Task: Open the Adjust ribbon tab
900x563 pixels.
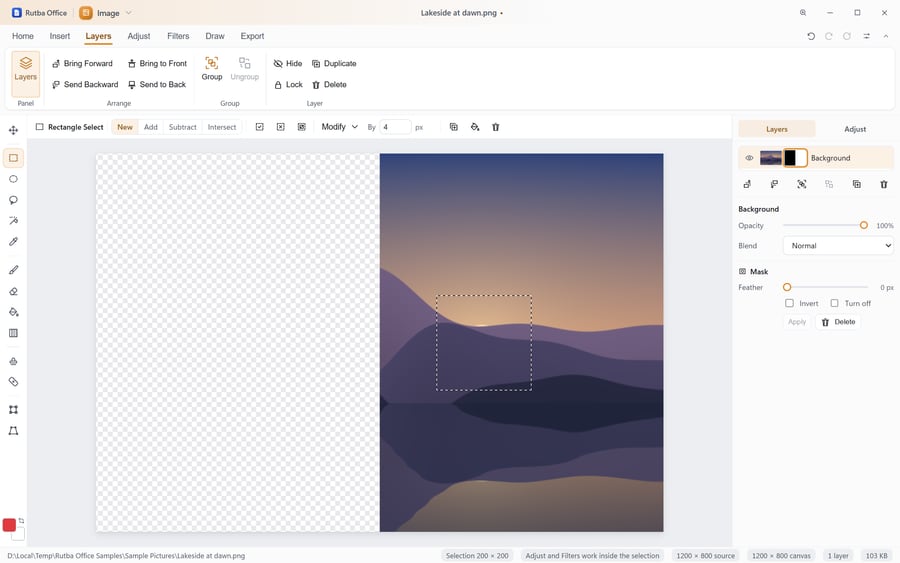Action: 139,36
